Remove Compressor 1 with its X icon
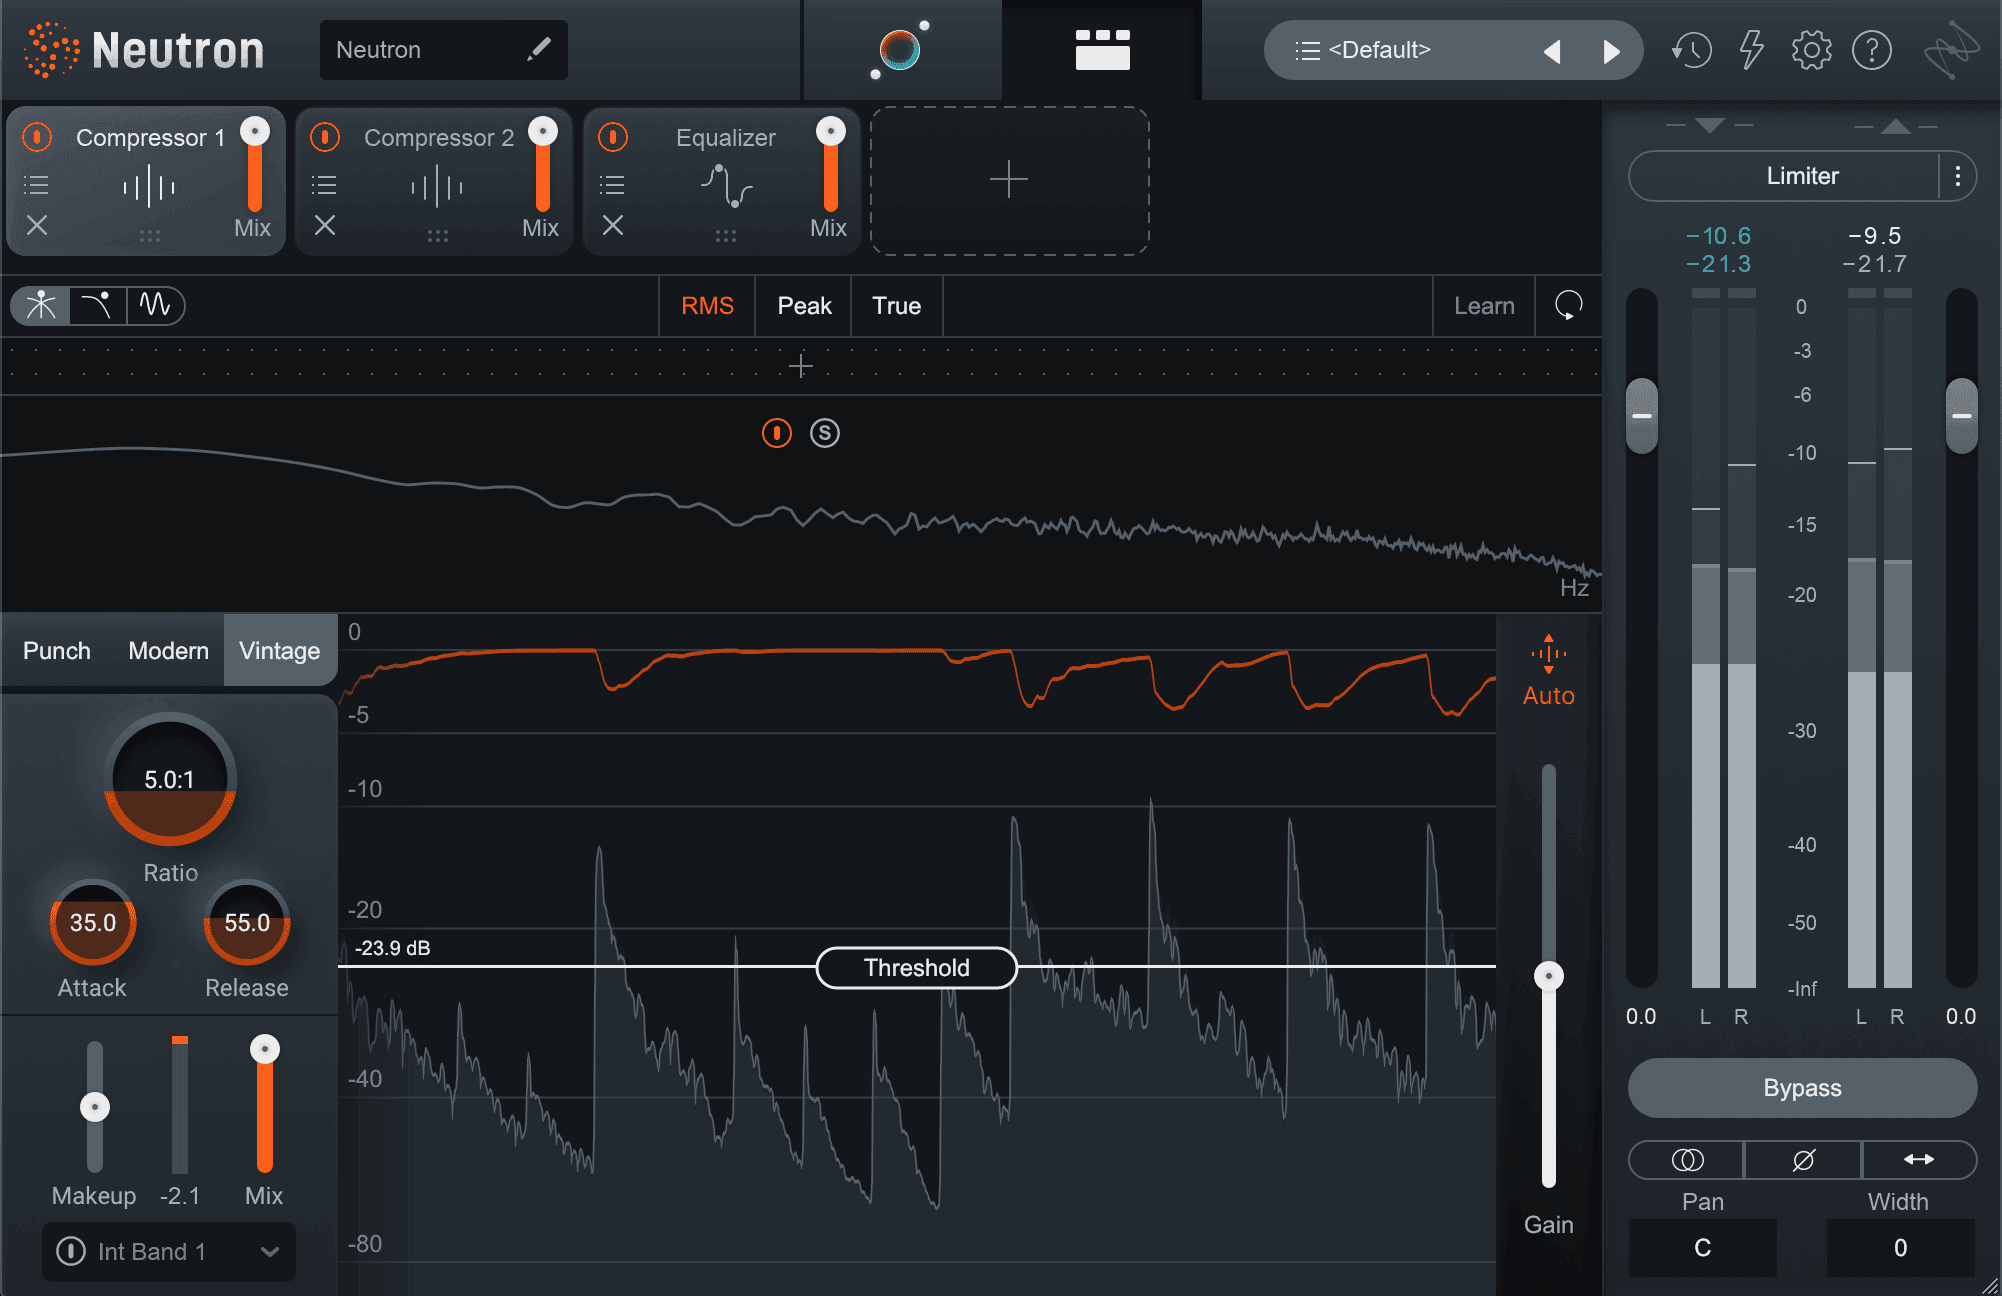 [37, 225]
